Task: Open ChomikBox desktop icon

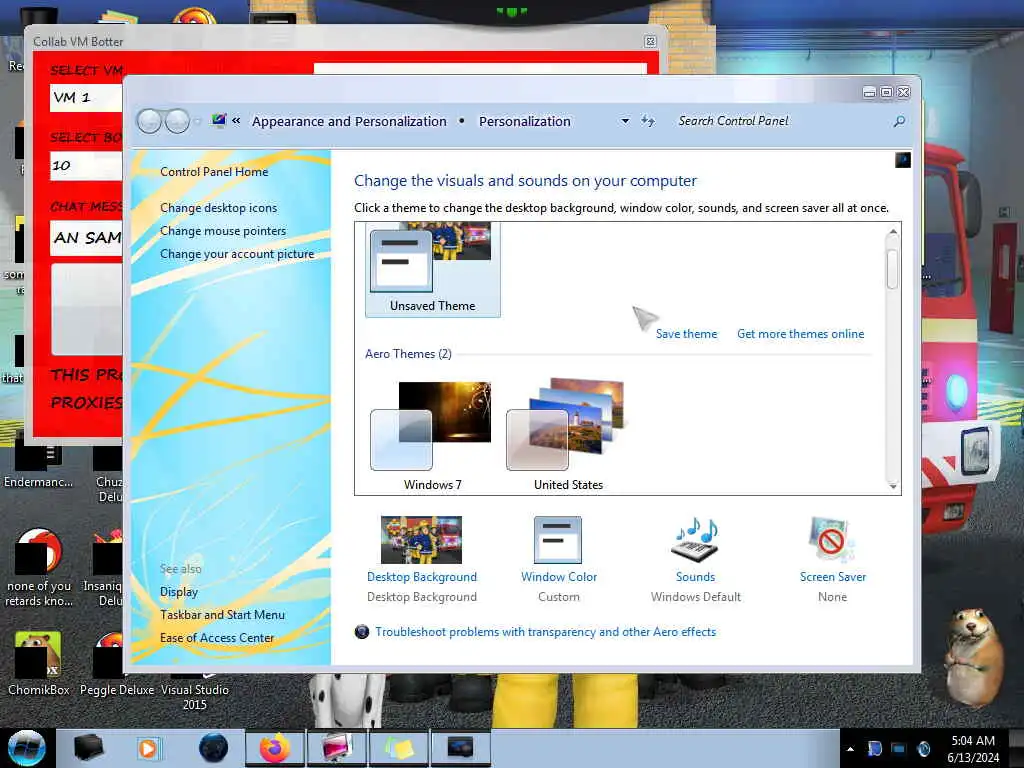Action: pos(39,664)
